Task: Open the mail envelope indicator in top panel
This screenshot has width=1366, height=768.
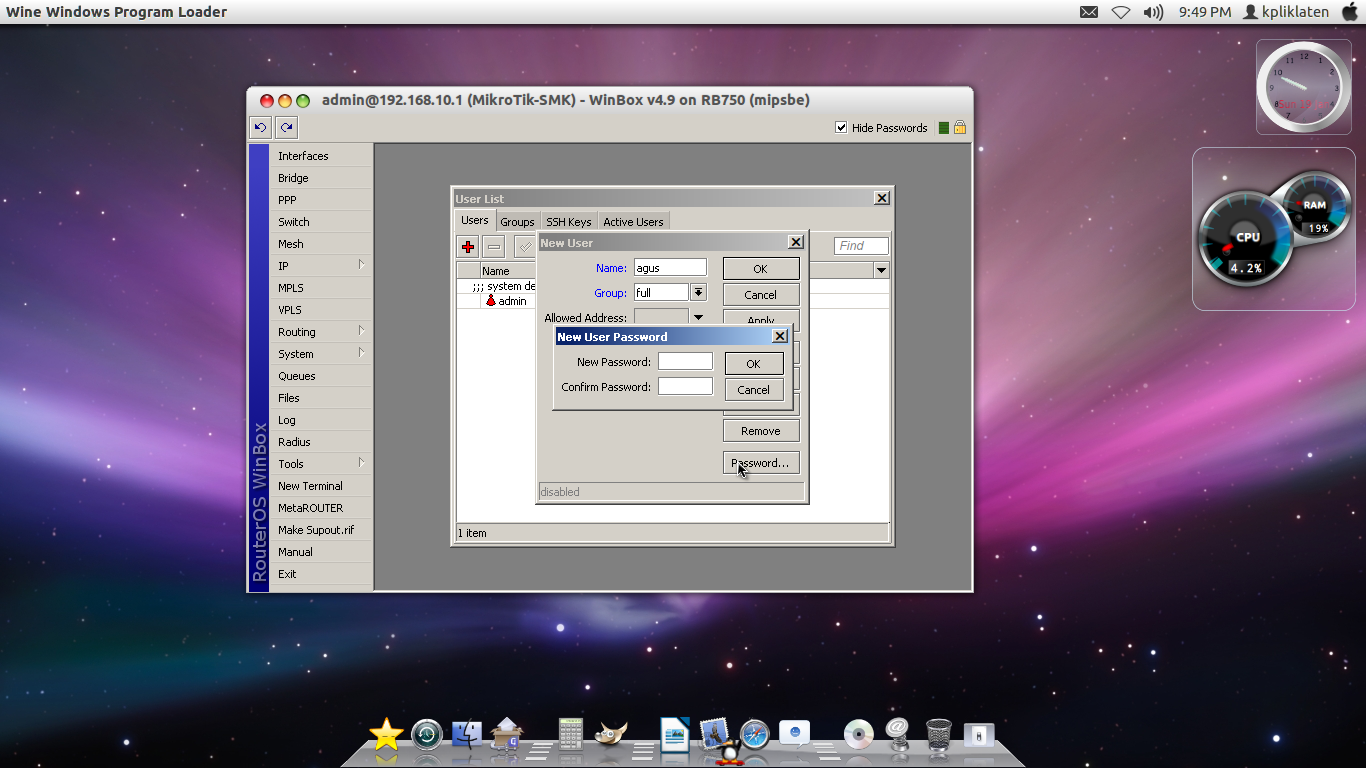Action: click(x=1089, y=12)
